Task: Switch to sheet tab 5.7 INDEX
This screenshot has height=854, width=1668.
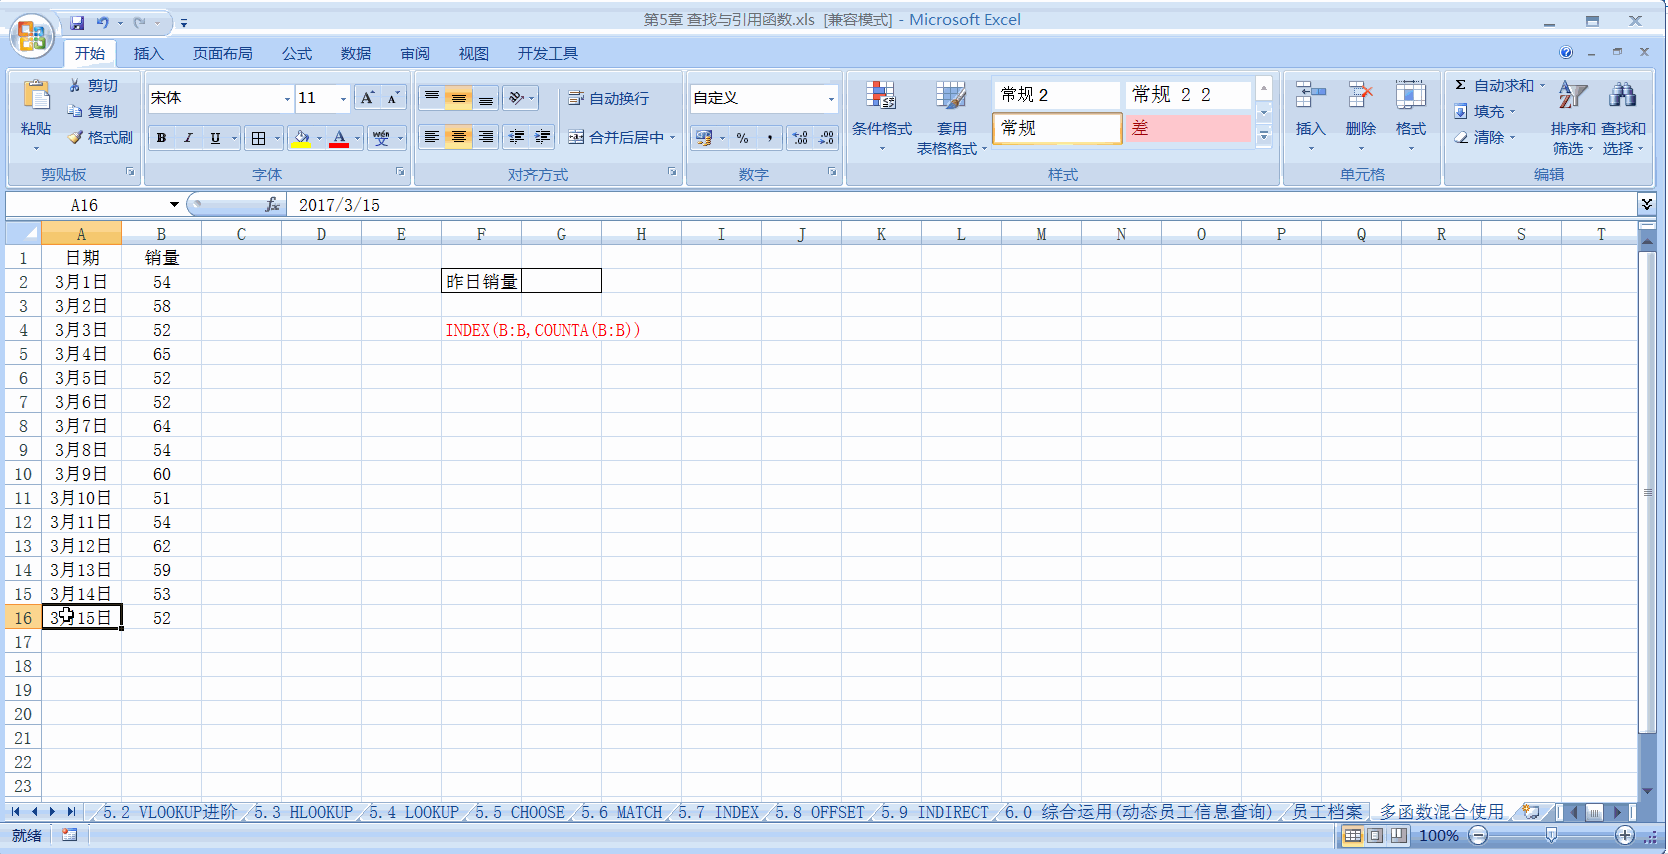Action: coord(719,812)
